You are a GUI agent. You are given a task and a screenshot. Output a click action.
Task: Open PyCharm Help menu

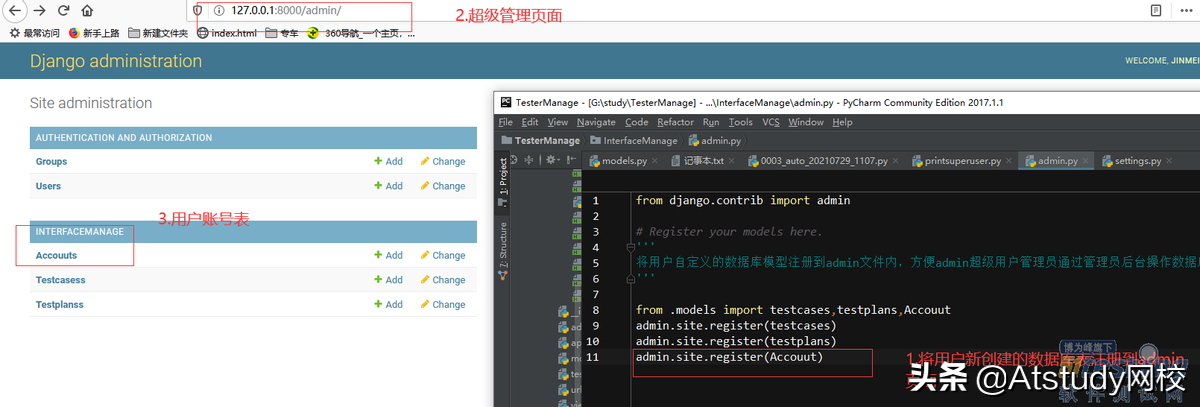[842, 122]
